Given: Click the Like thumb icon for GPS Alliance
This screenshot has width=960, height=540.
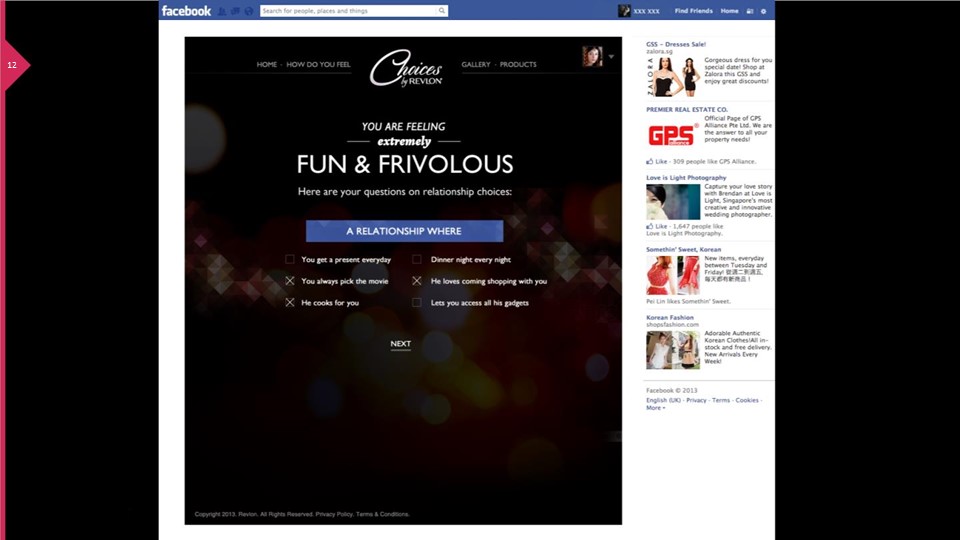Looking at the screenshot, I should point(650,162).
